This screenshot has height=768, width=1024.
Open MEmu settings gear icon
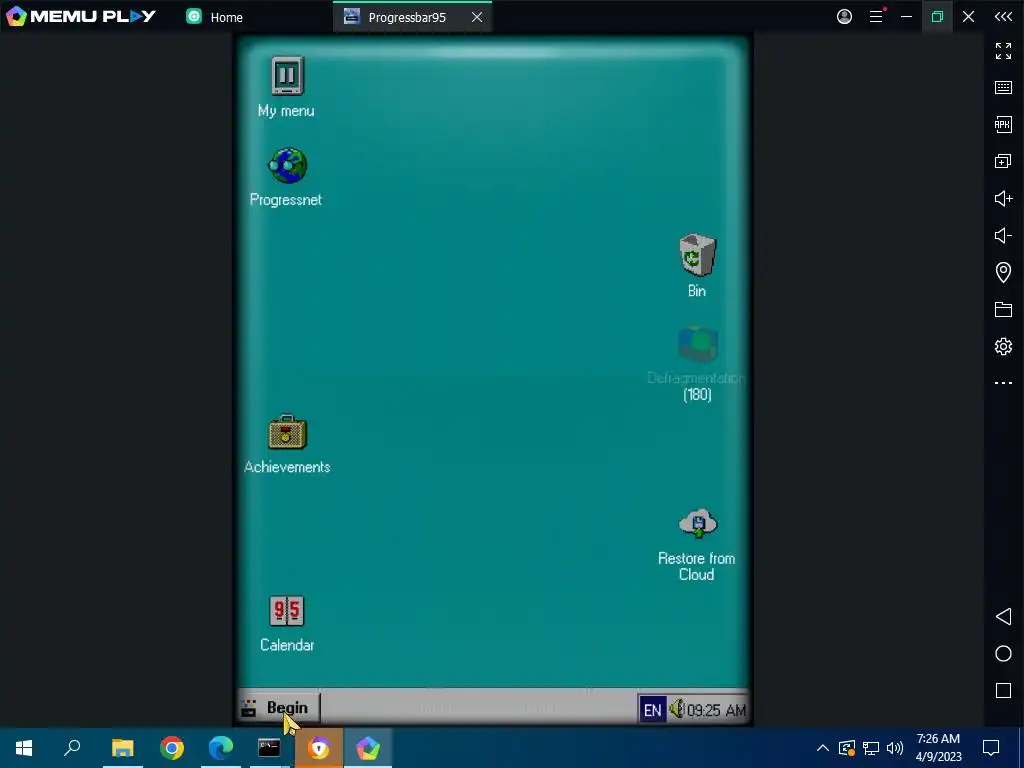pos(1003,346)
